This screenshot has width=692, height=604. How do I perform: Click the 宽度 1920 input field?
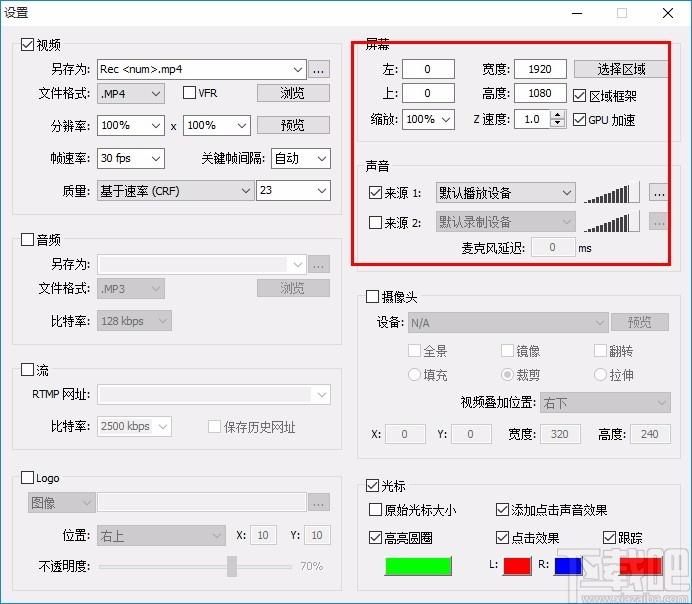coord(540,69)
